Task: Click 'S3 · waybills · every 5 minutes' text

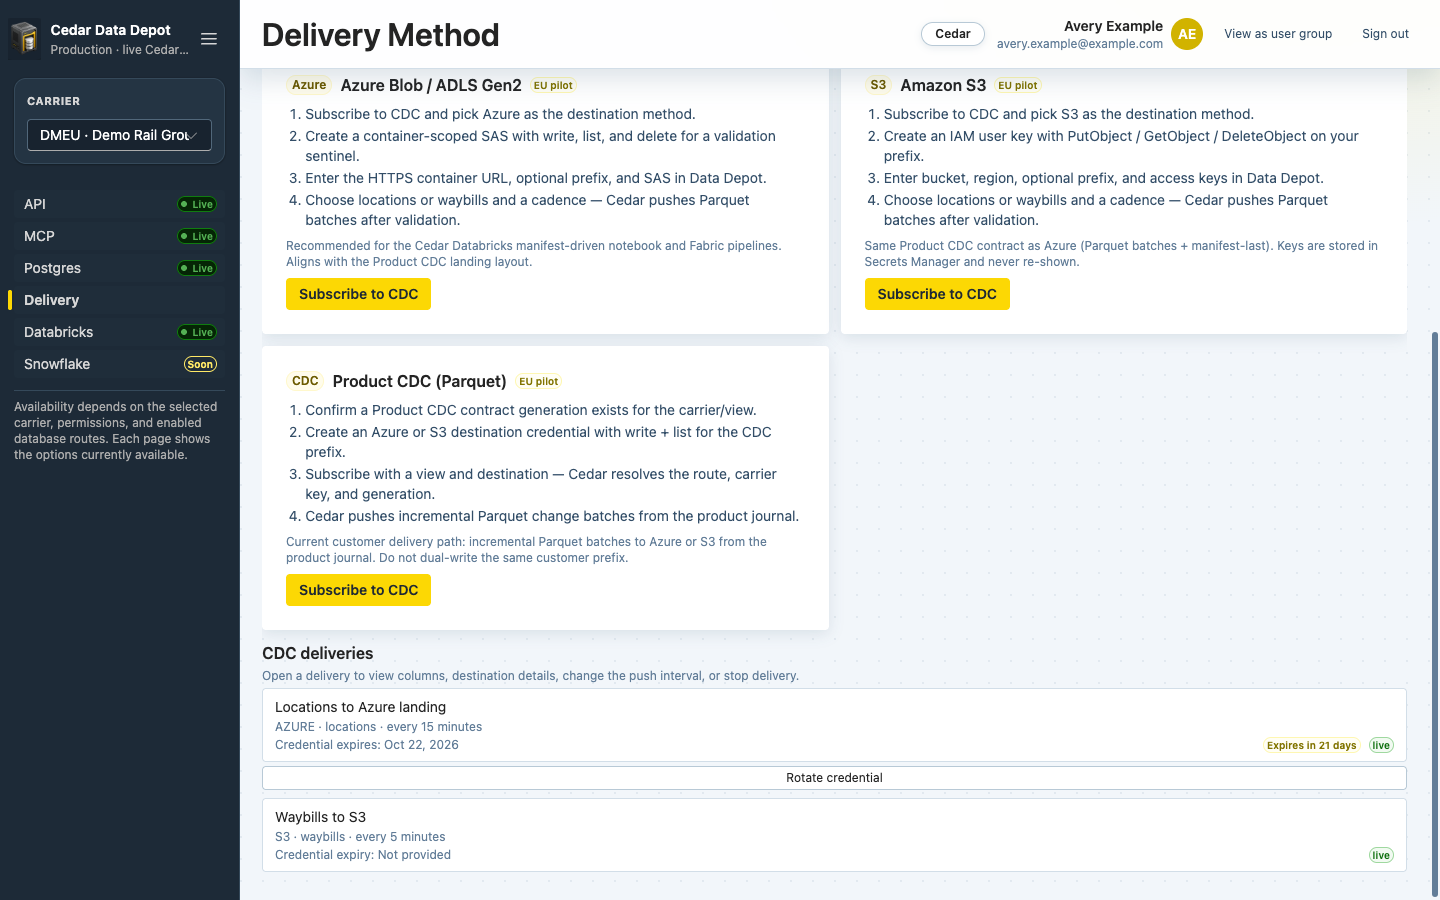Action: pos(360,837)
